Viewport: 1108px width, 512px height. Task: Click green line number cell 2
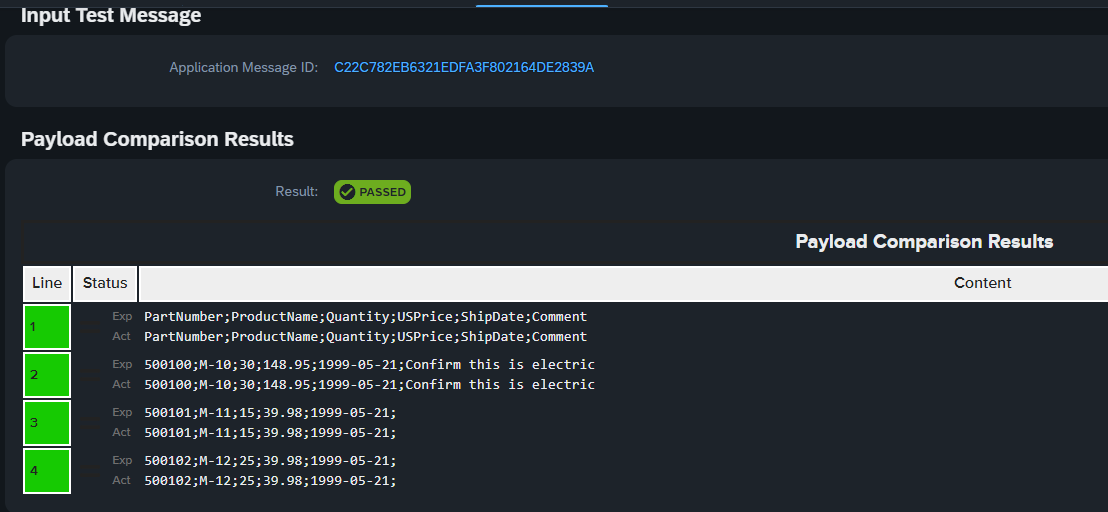pyautogui.click(x=47, y=375)
